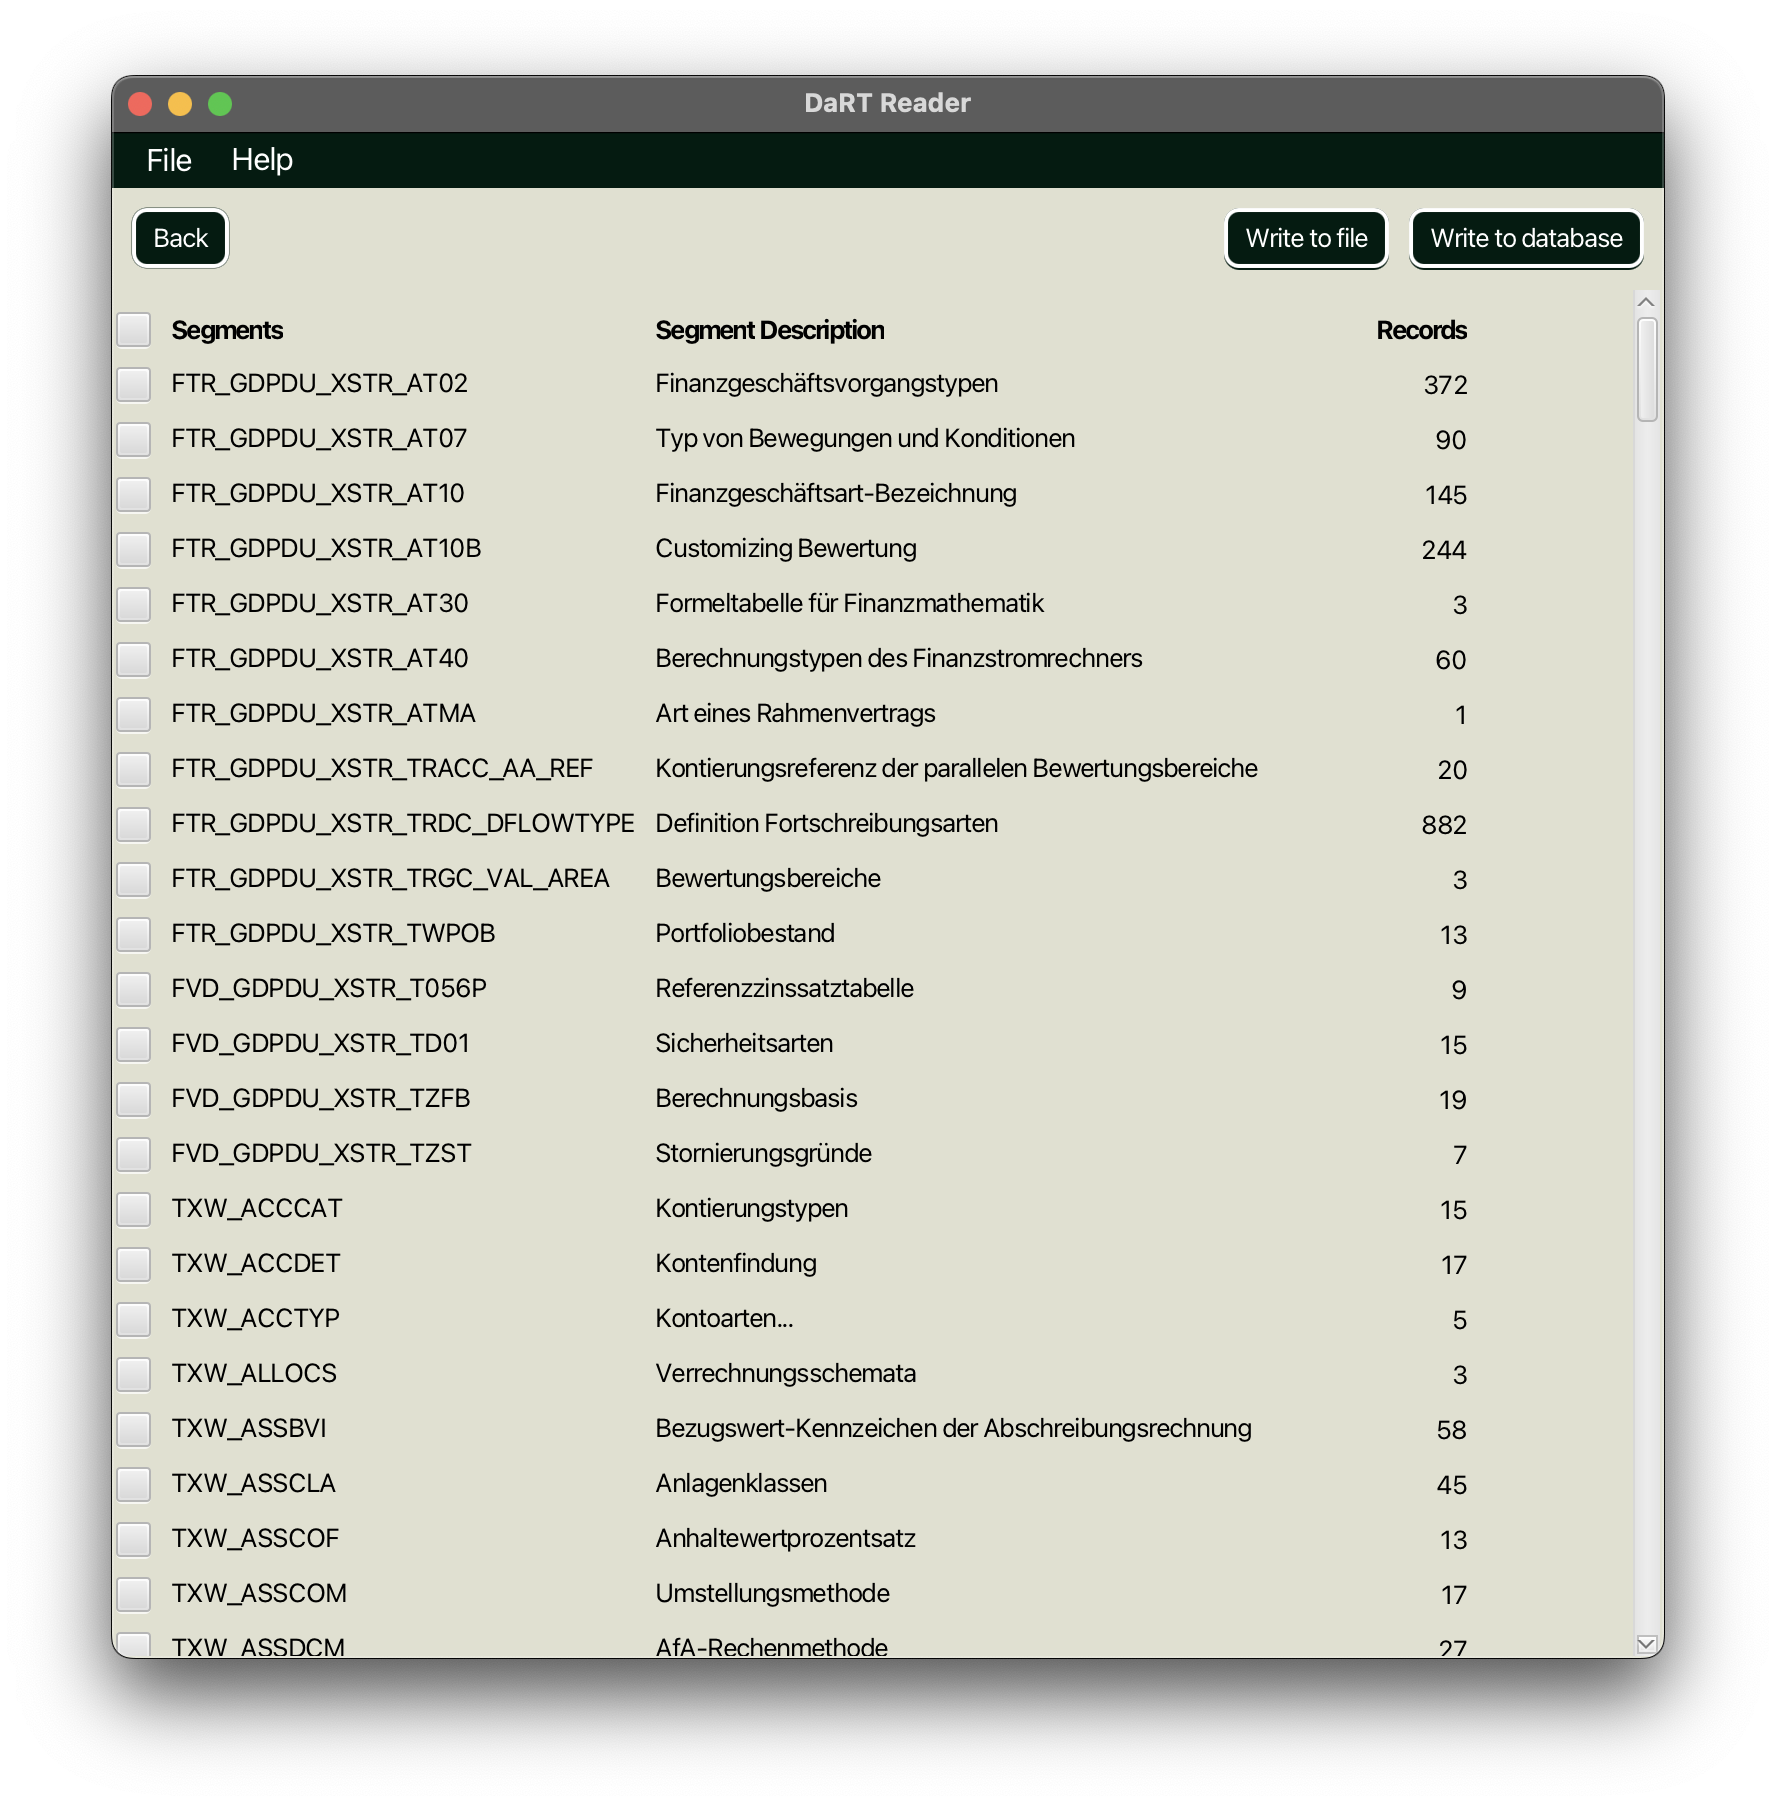This screenshot has width=1776, height=1806.
Task: Click Write to database
Action: [1526, 238]
